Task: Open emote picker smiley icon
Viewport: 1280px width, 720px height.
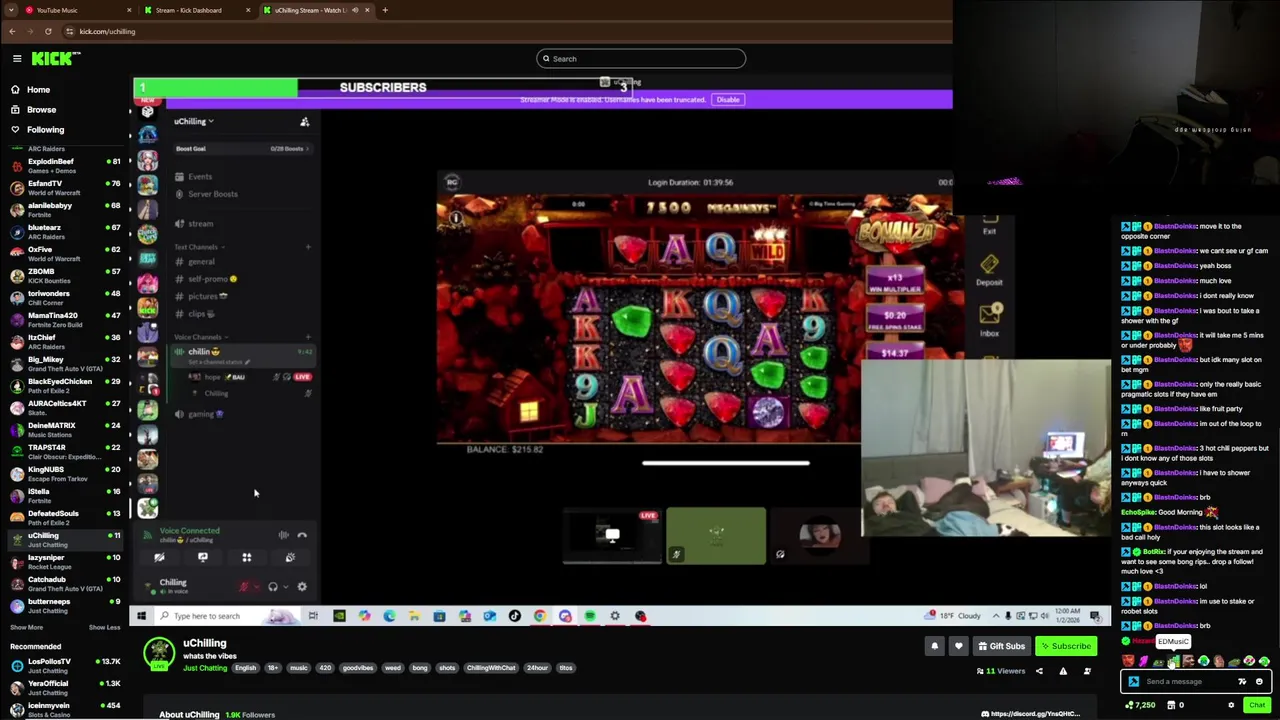Action: tap(1259, 682)
